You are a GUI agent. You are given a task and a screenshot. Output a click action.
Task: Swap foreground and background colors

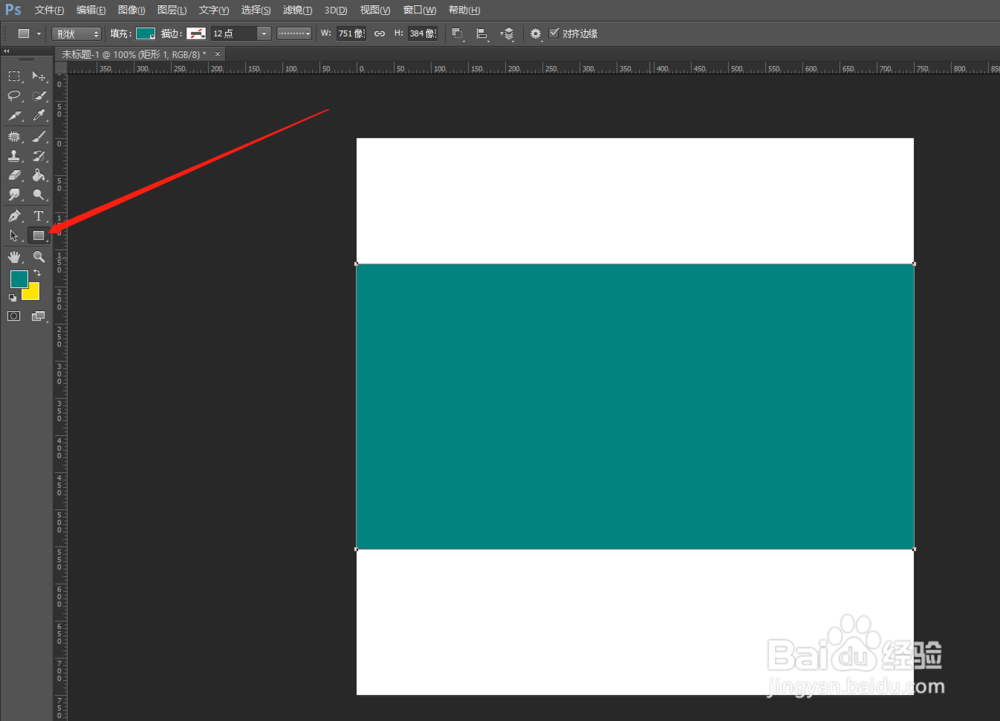(x=37, y=273)
